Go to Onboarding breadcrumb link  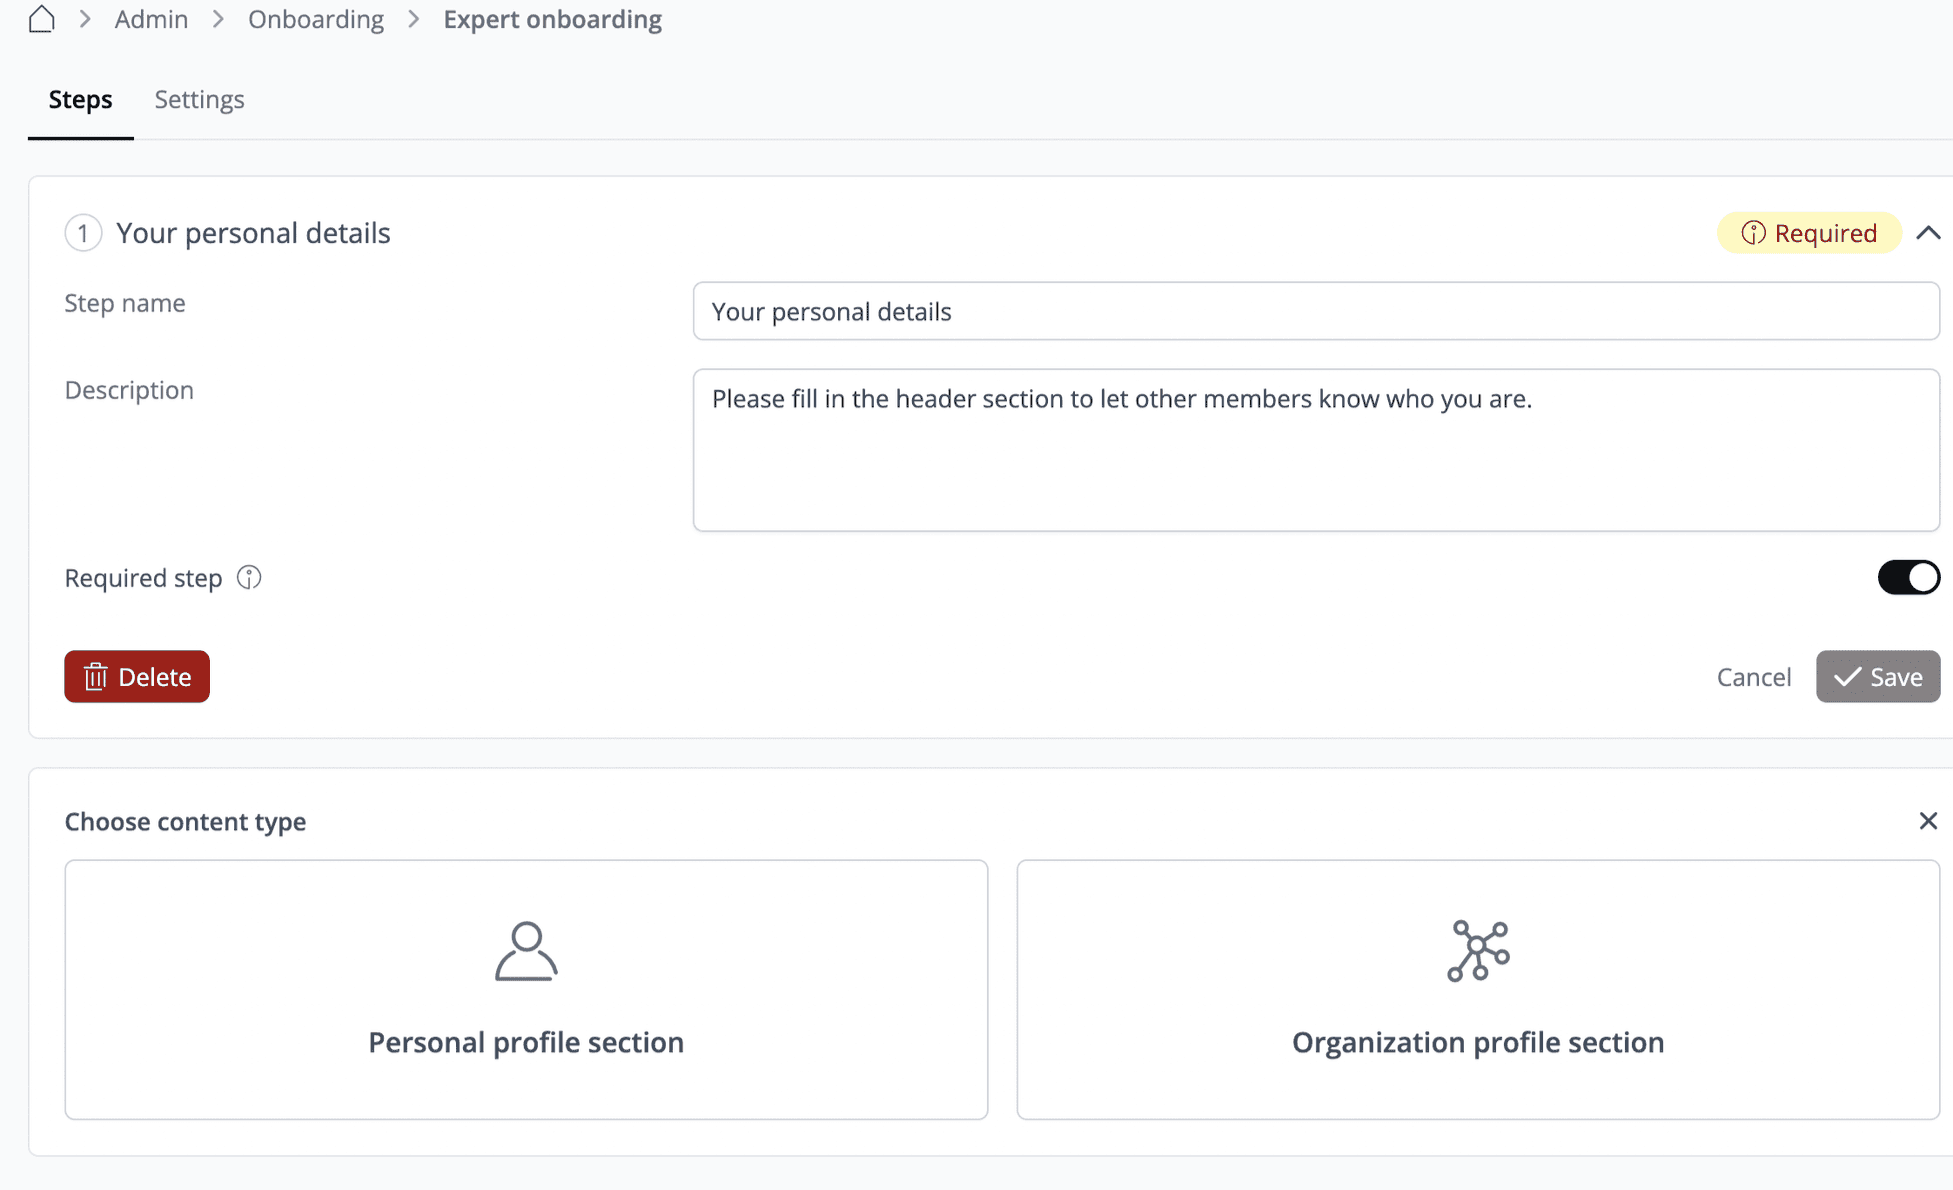316,19
